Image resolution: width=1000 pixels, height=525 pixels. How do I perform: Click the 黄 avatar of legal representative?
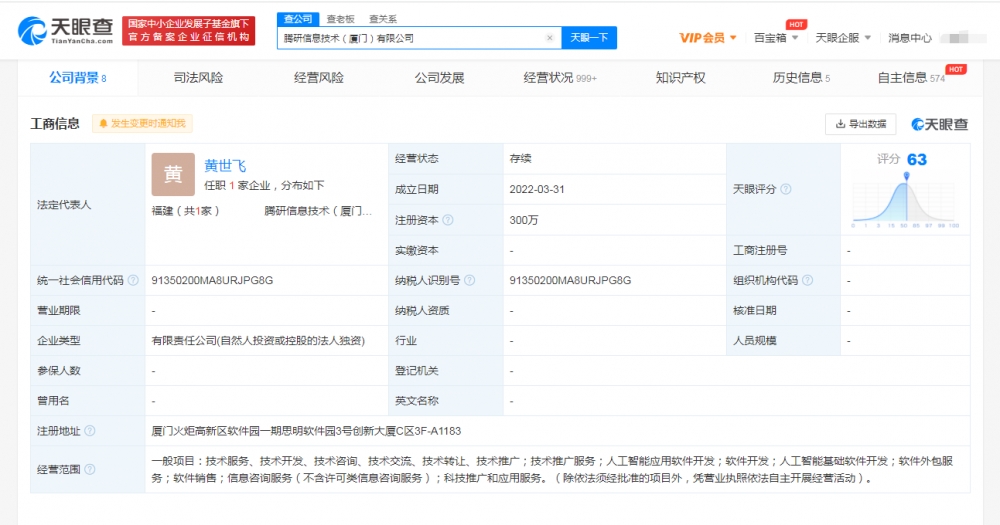point(173,174)
